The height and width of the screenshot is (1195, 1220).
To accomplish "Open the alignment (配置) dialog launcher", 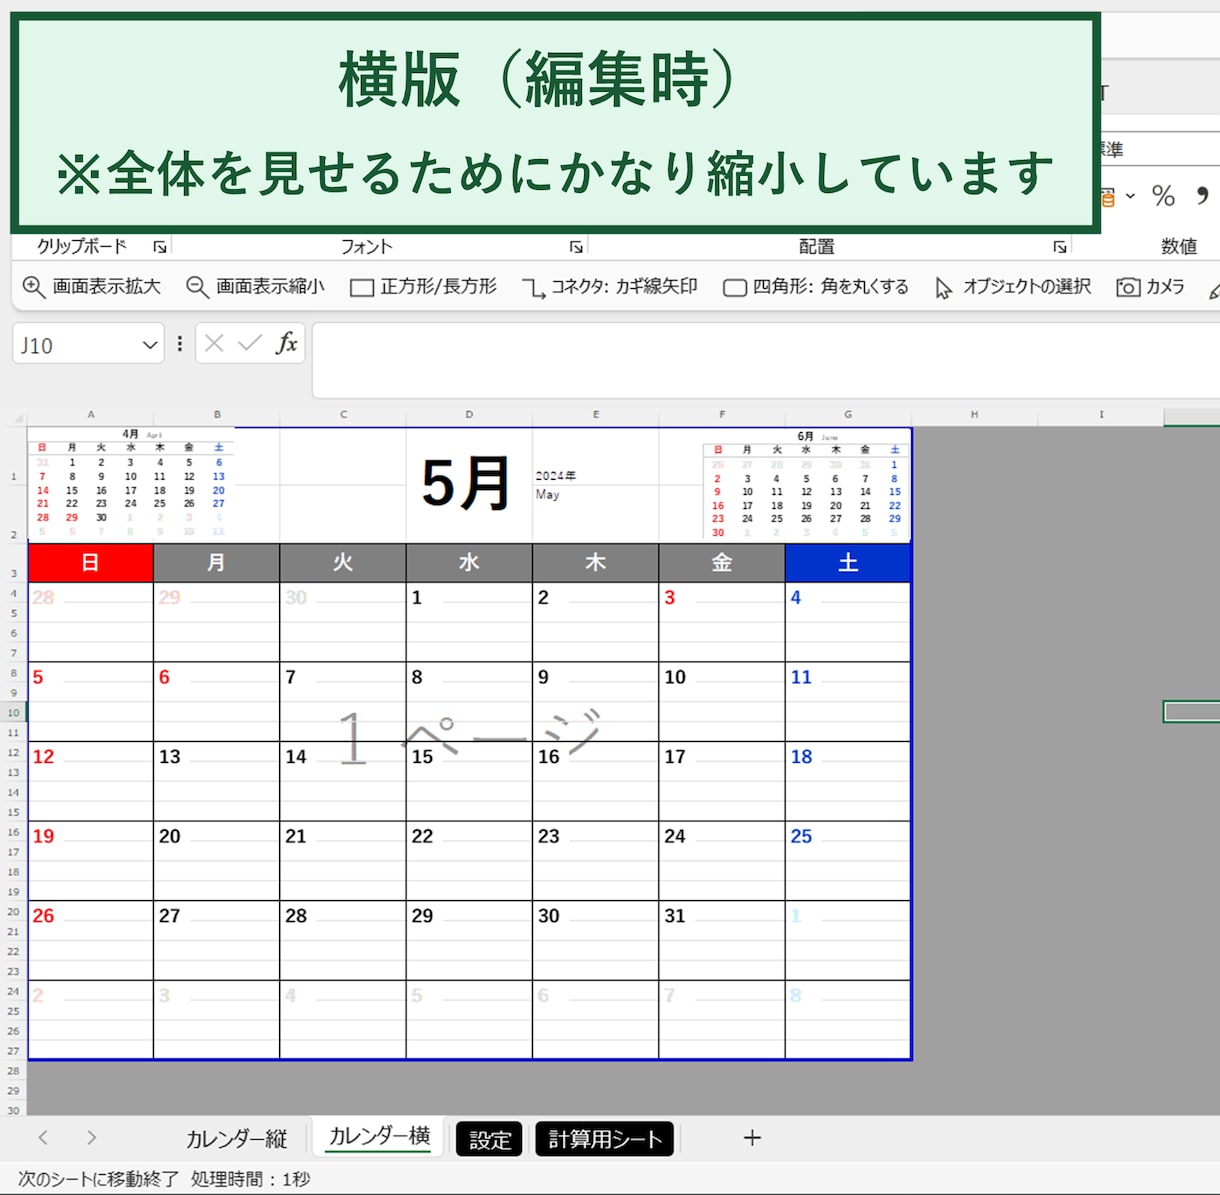I will [x=1060, y=247].
